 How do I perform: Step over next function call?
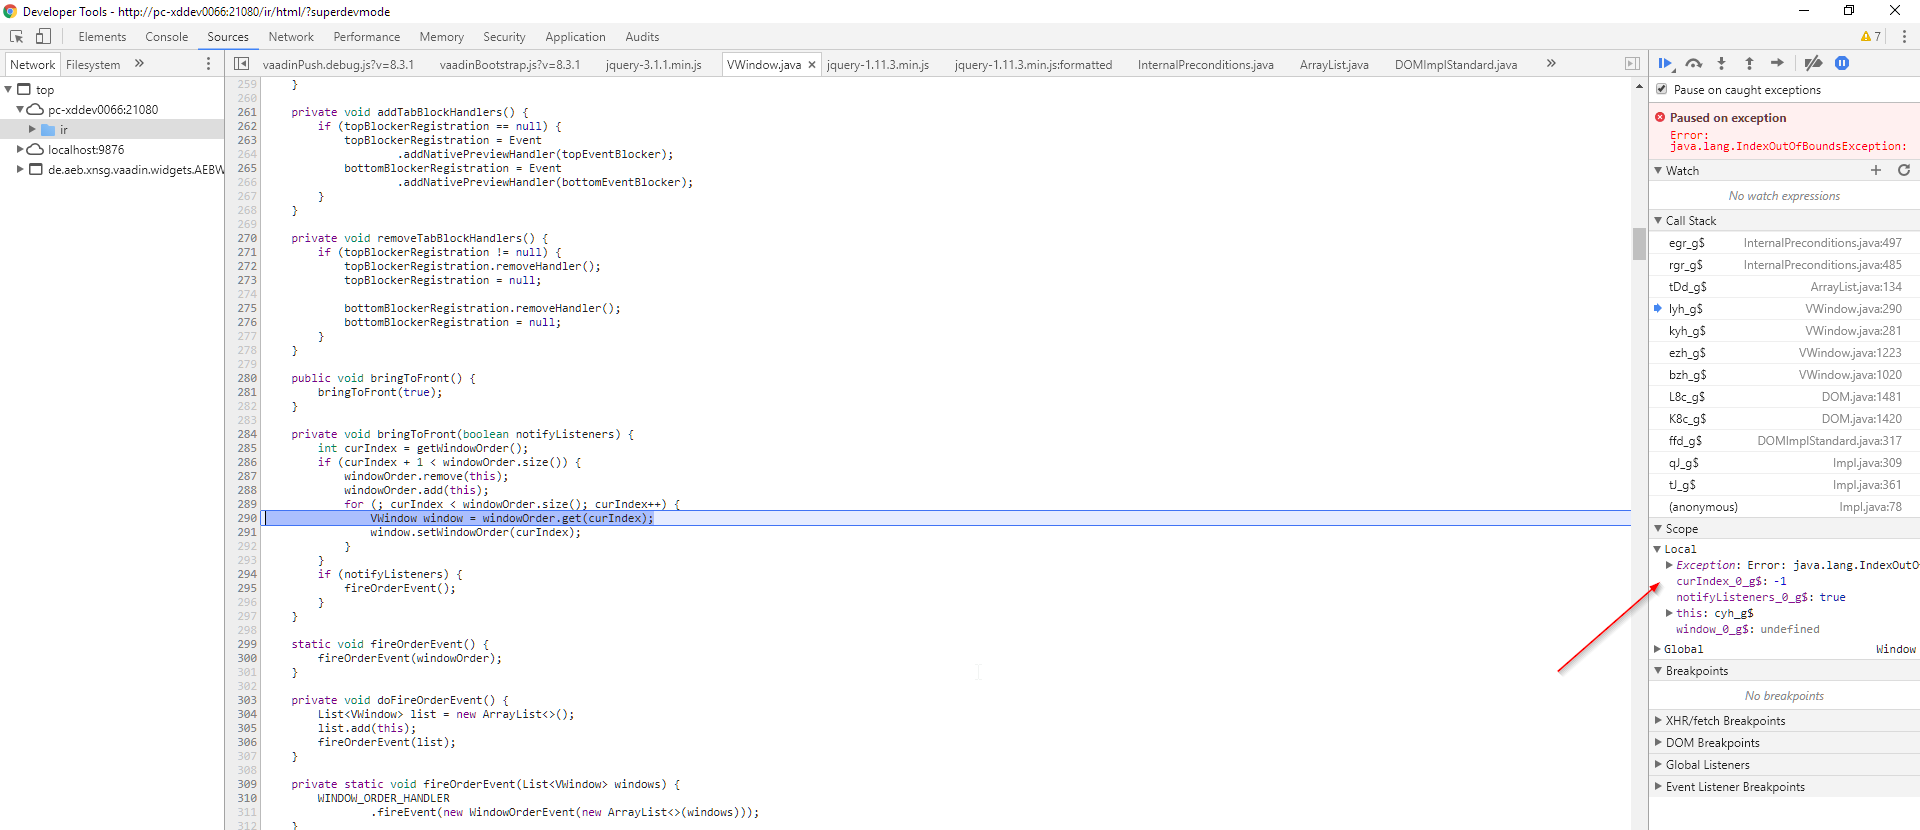coord(1693,63)
